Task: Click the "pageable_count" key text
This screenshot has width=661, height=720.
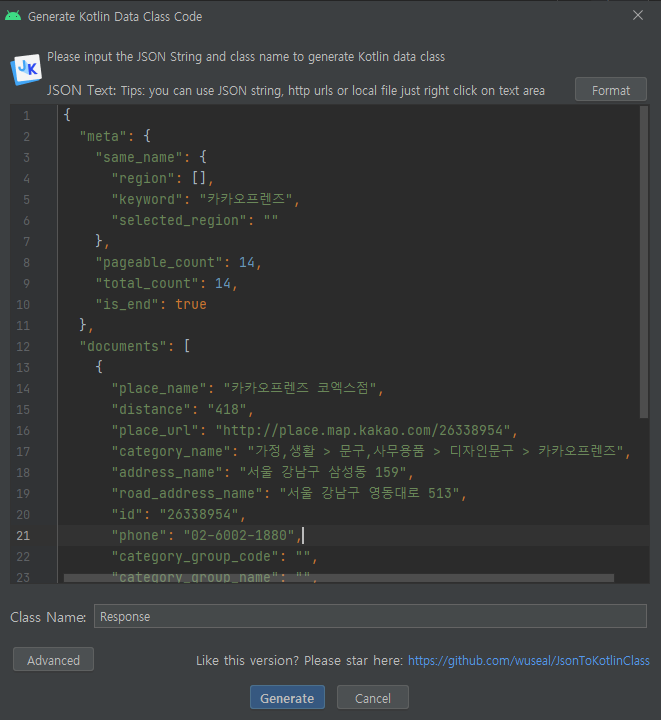Action: point(159,262)
